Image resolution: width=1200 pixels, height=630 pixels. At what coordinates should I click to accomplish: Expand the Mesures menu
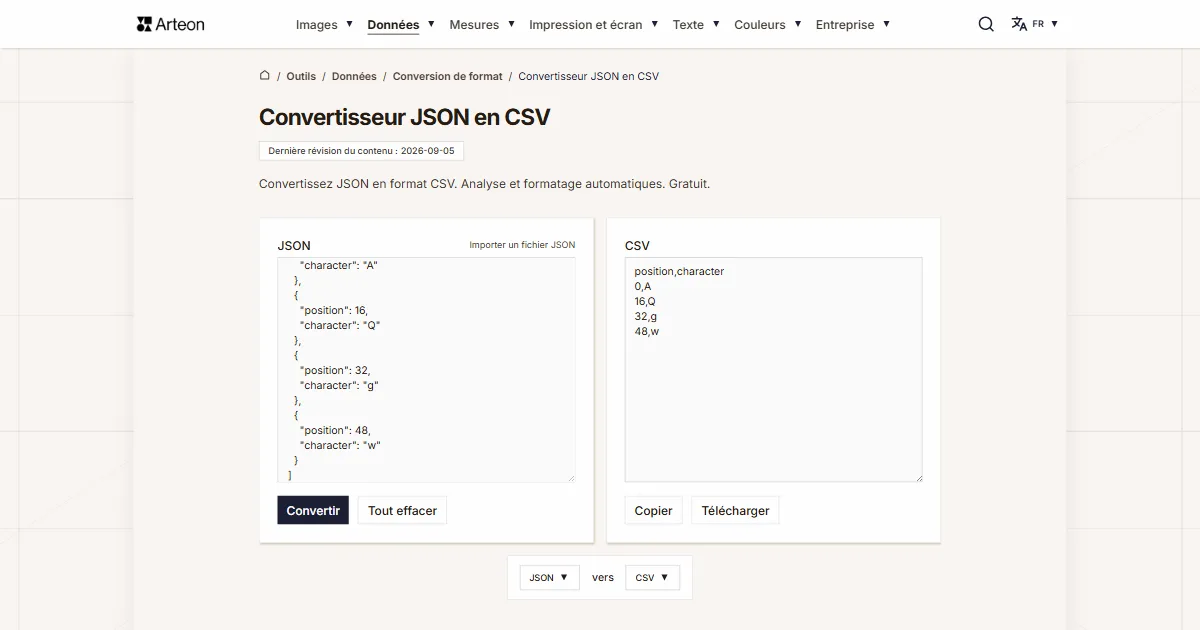[482, 24]
